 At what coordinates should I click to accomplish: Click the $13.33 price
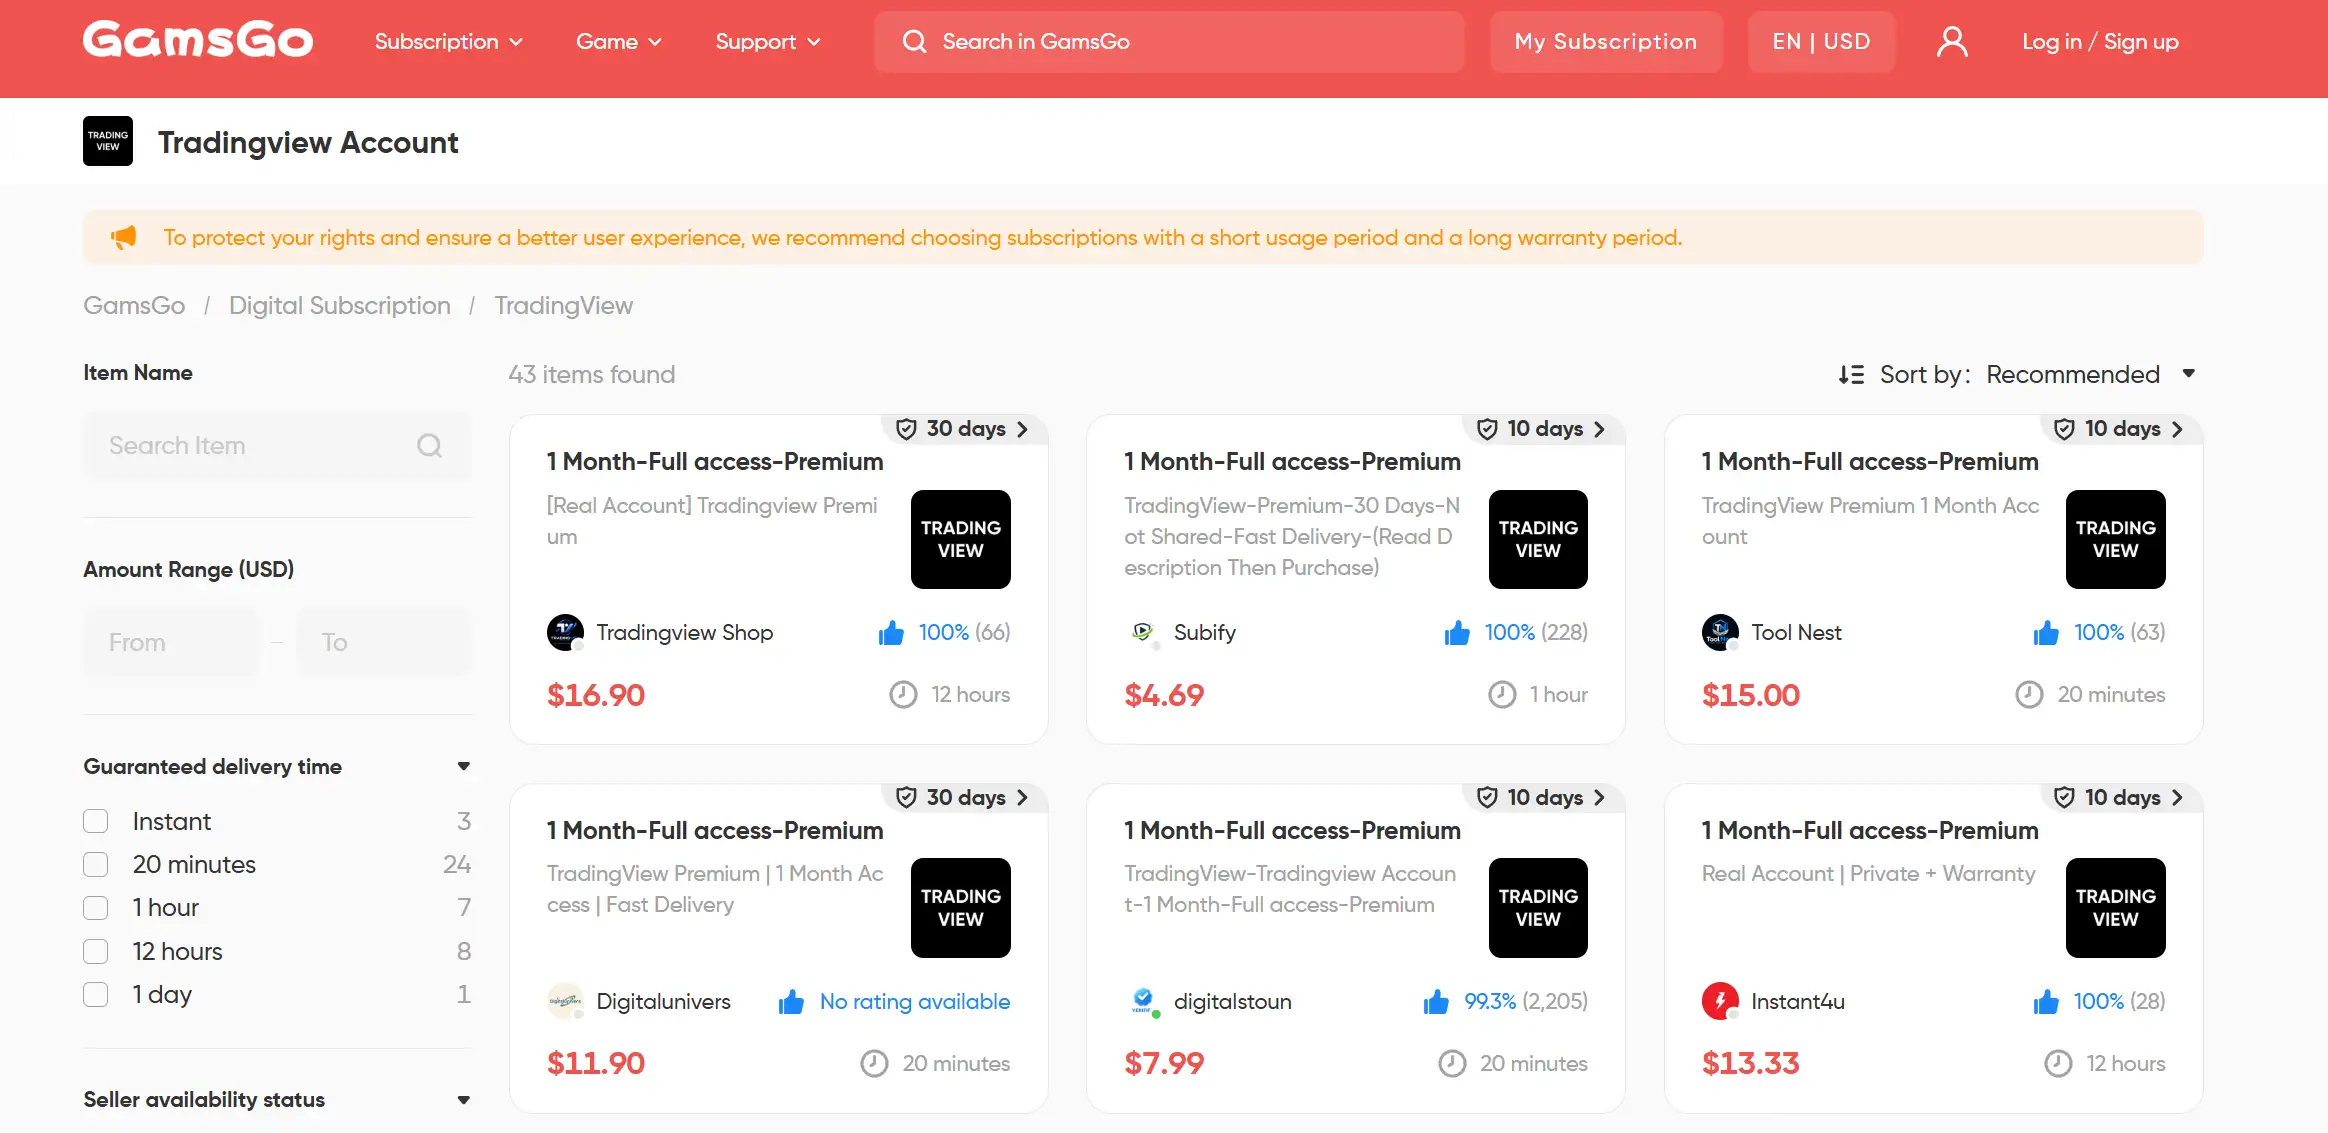pos(1750,1063)
